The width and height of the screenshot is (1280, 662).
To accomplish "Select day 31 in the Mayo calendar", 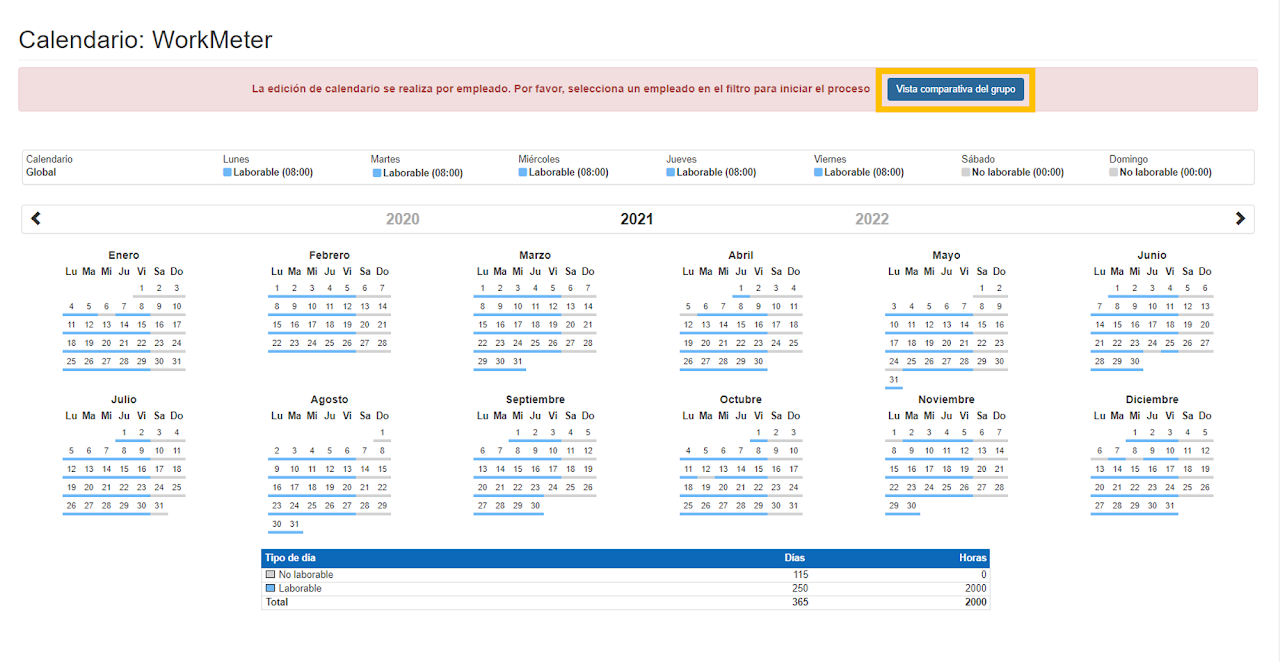I will pos(893,380).
